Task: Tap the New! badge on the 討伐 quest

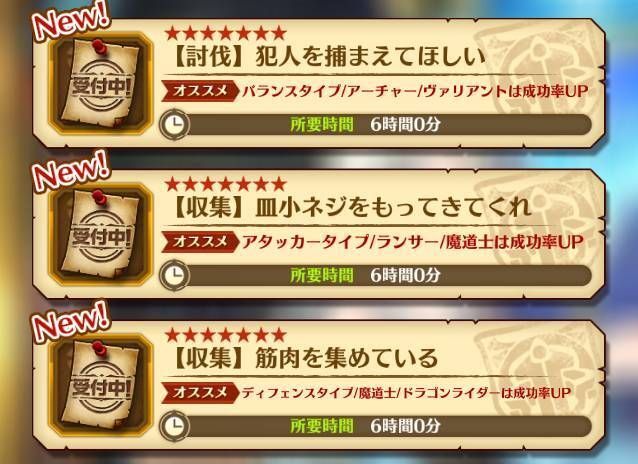Action: click(x=71, y=23)
